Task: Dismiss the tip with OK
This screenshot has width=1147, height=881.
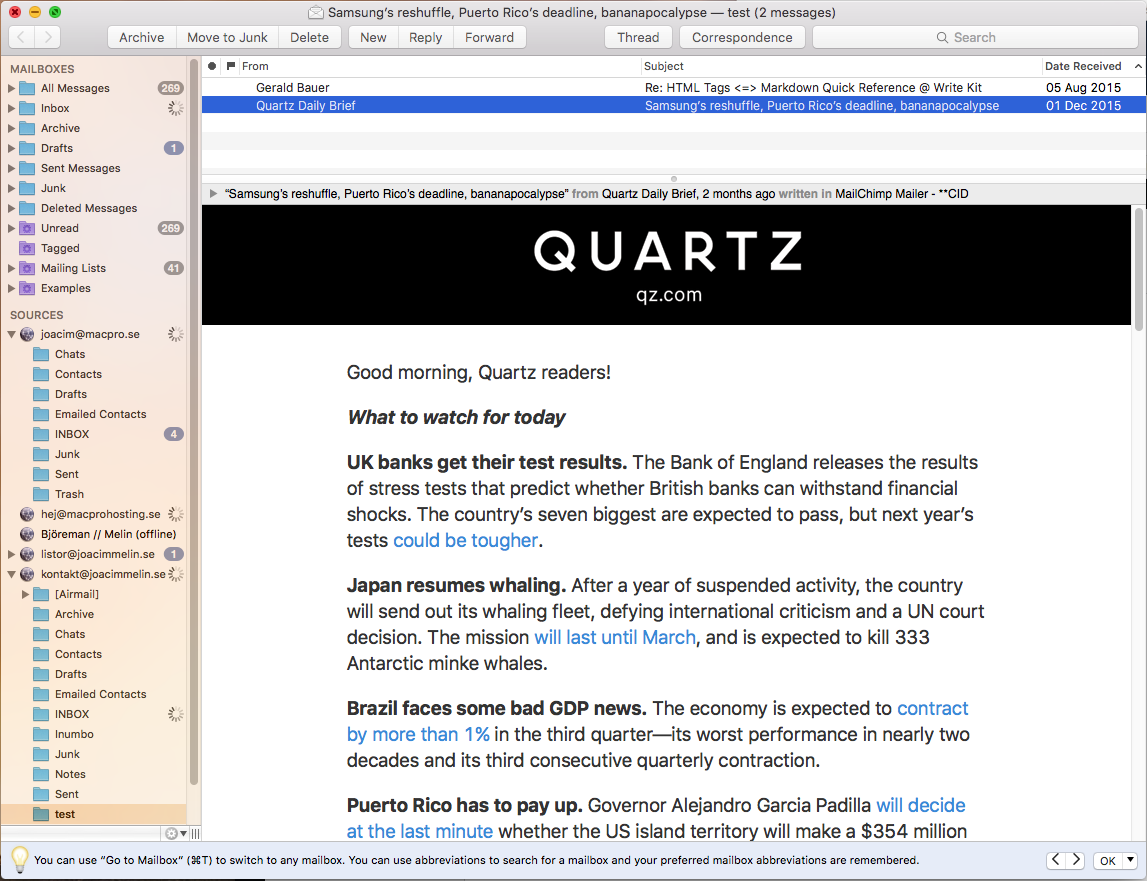Action: coord(1108,861)
